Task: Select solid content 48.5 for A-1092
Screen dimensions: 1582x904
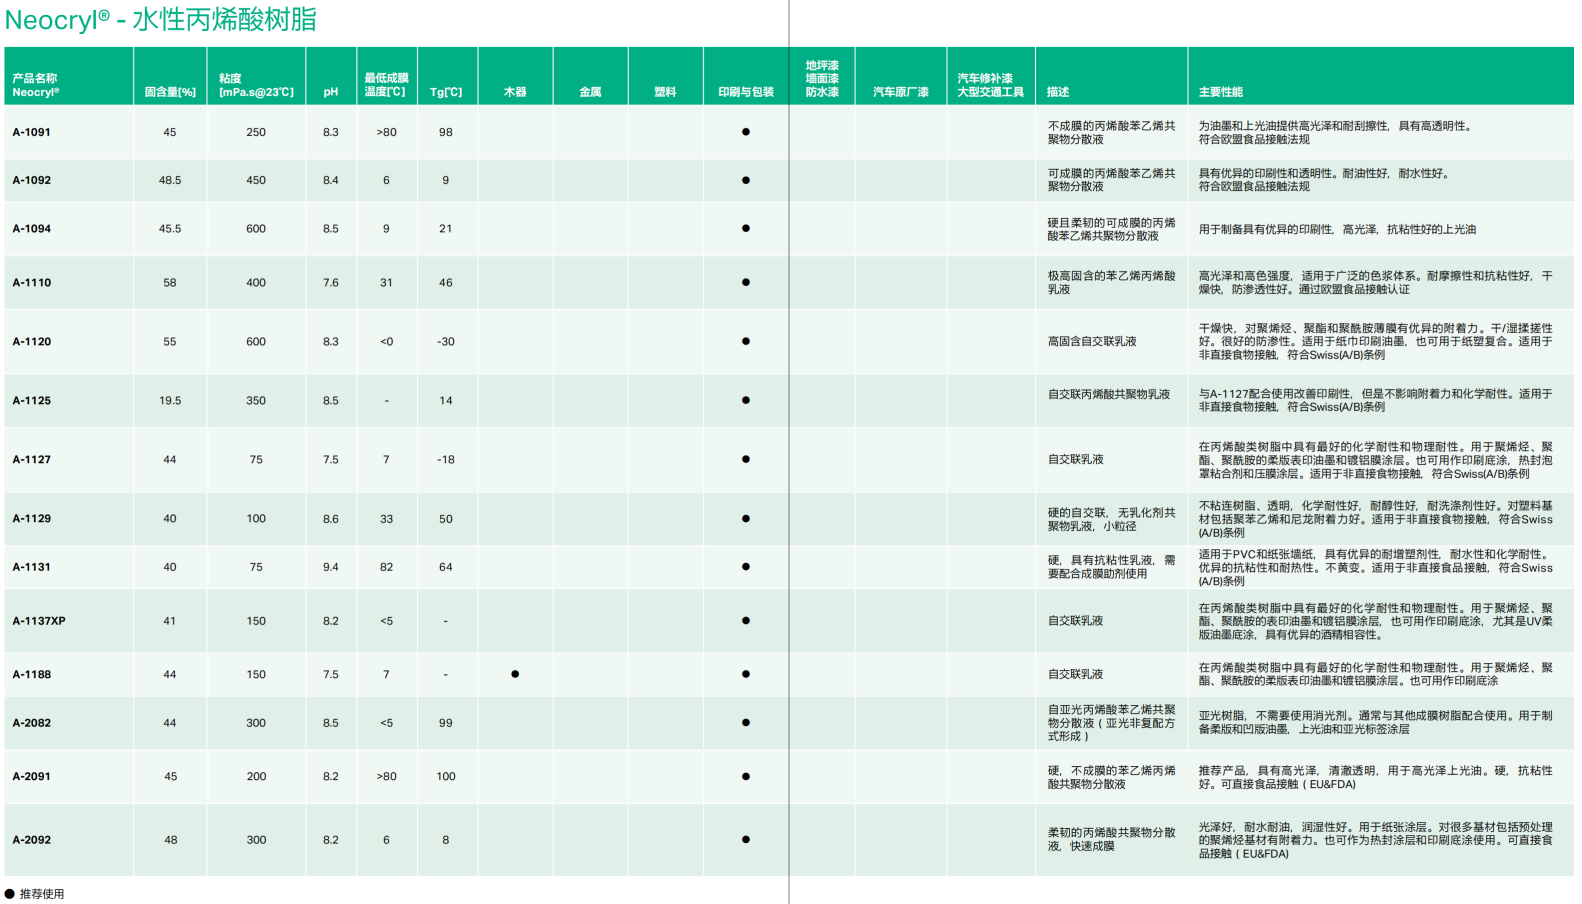Action: click(x=170, y=180)
